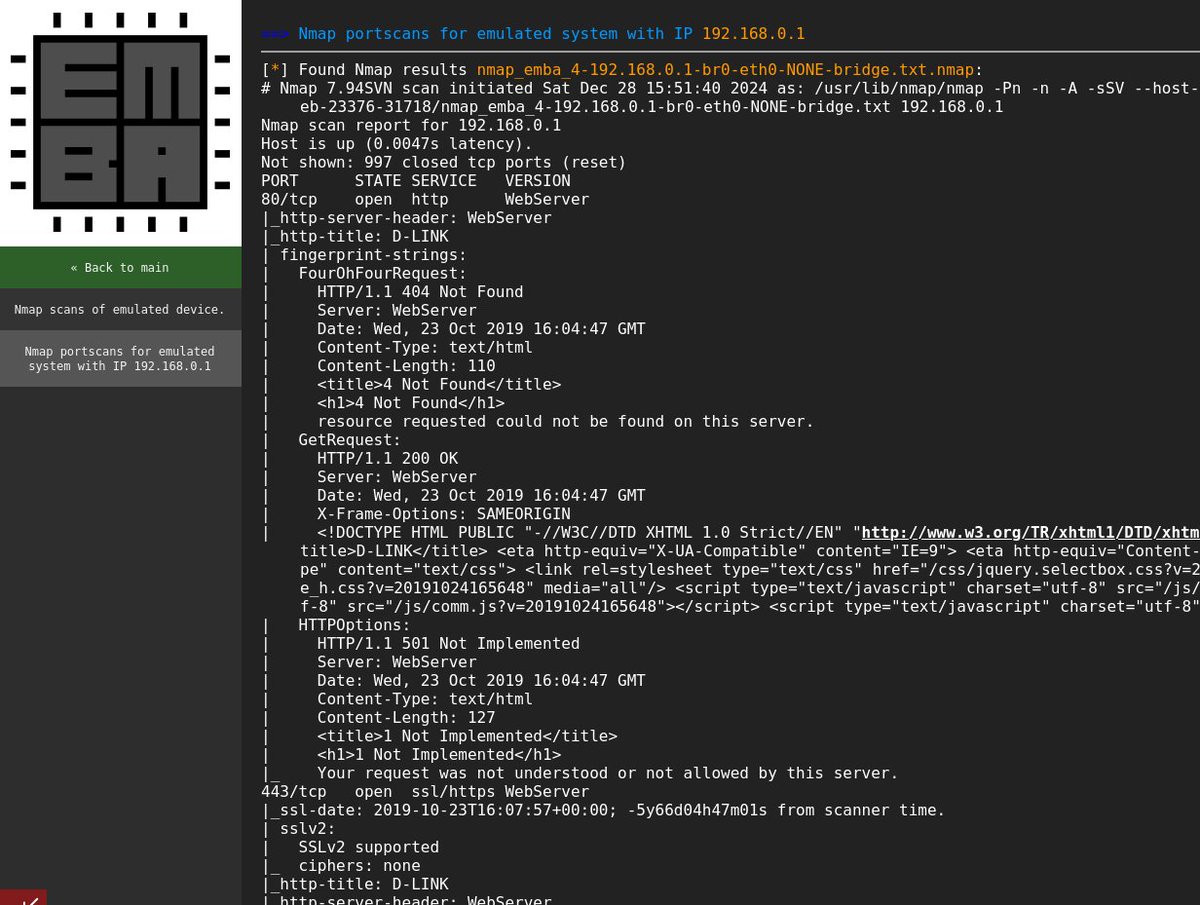Open the nmap_emba_4-192.168.0.1 .nmap results file link
Viewport: 1200px width, 905px height.
[725, 70]
